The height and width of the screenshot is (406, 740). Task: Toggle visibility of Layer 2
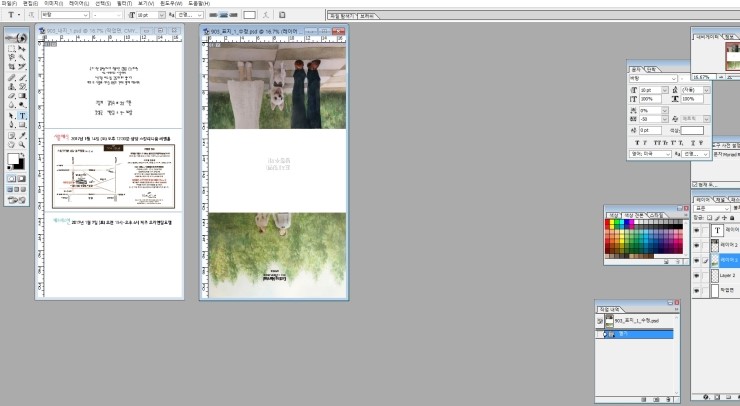pos(697,275)
